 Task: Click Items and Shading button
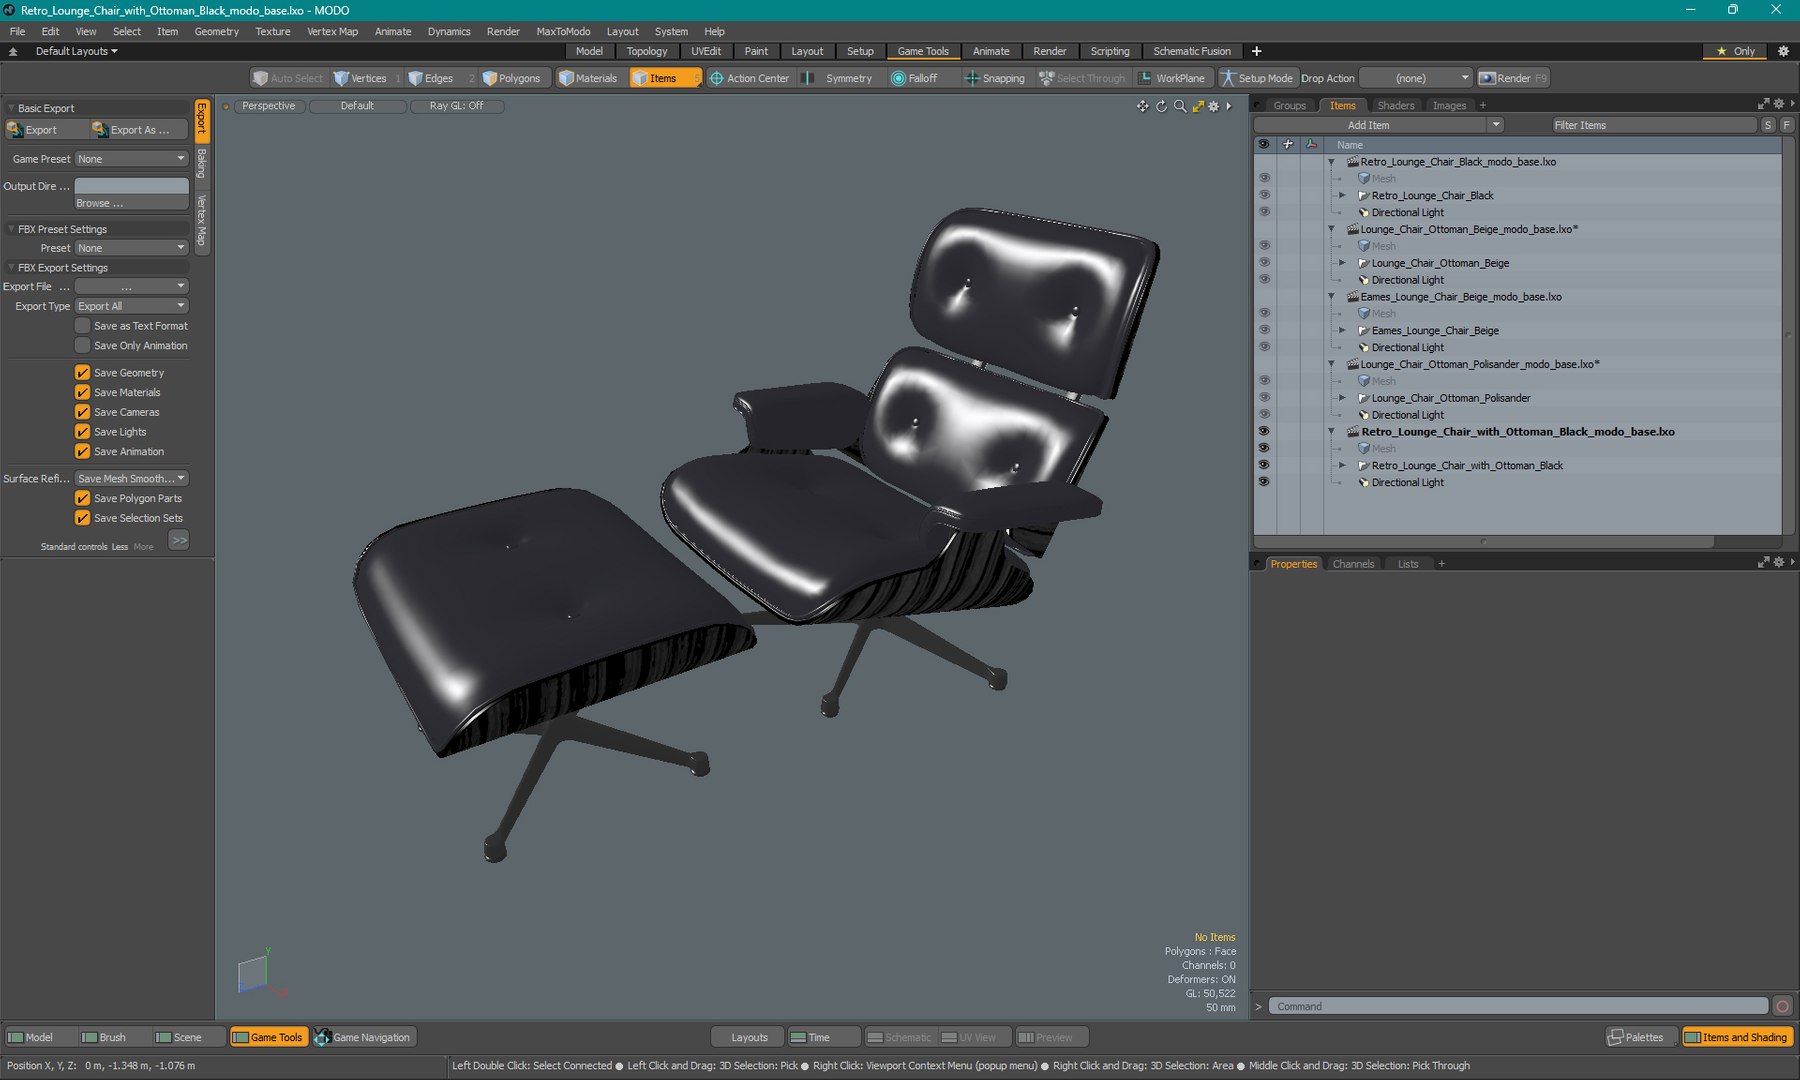coord(1737,1037)
